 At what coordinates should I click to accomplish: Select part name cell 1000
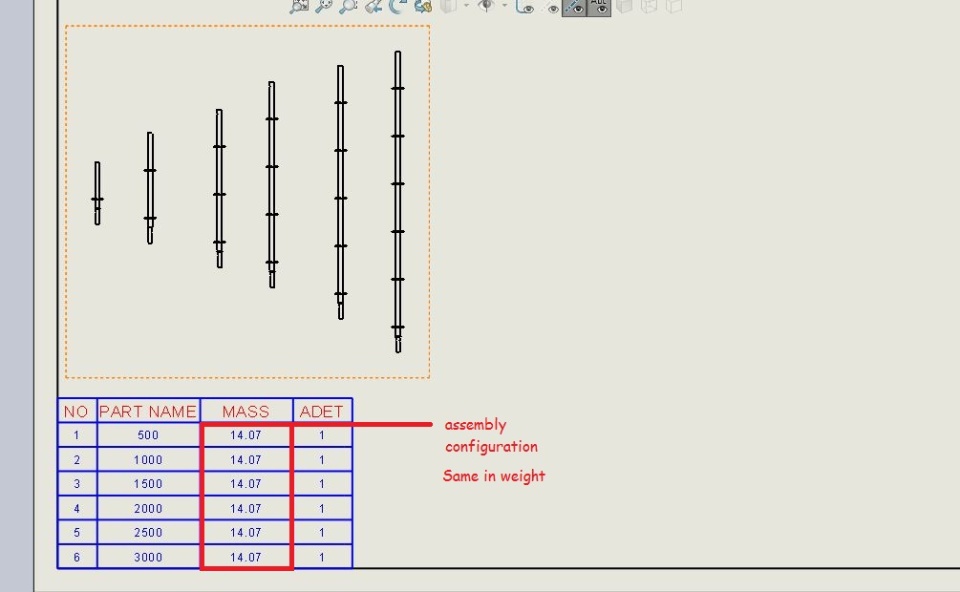coord(148,460)
